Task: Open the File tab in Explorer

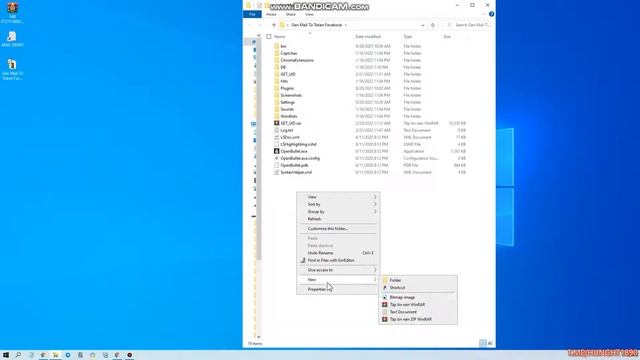Action: coord(252,14)
